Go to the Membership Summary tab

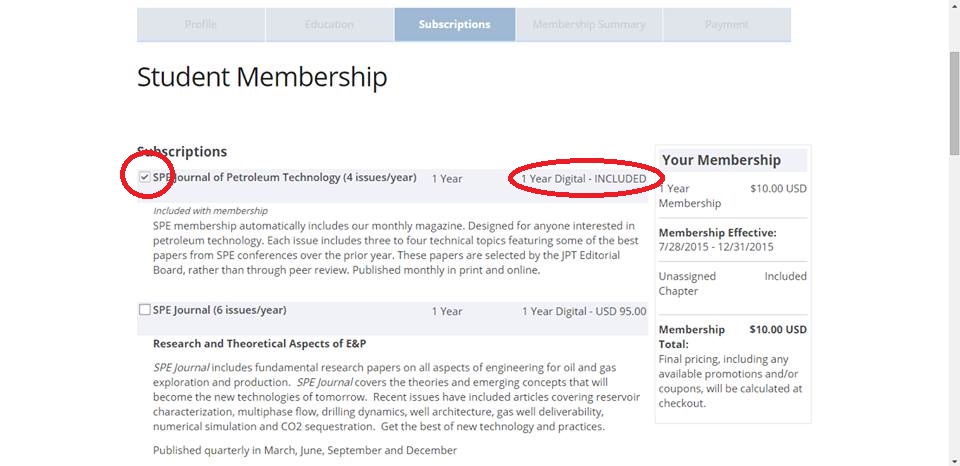(x=589, y=25)
